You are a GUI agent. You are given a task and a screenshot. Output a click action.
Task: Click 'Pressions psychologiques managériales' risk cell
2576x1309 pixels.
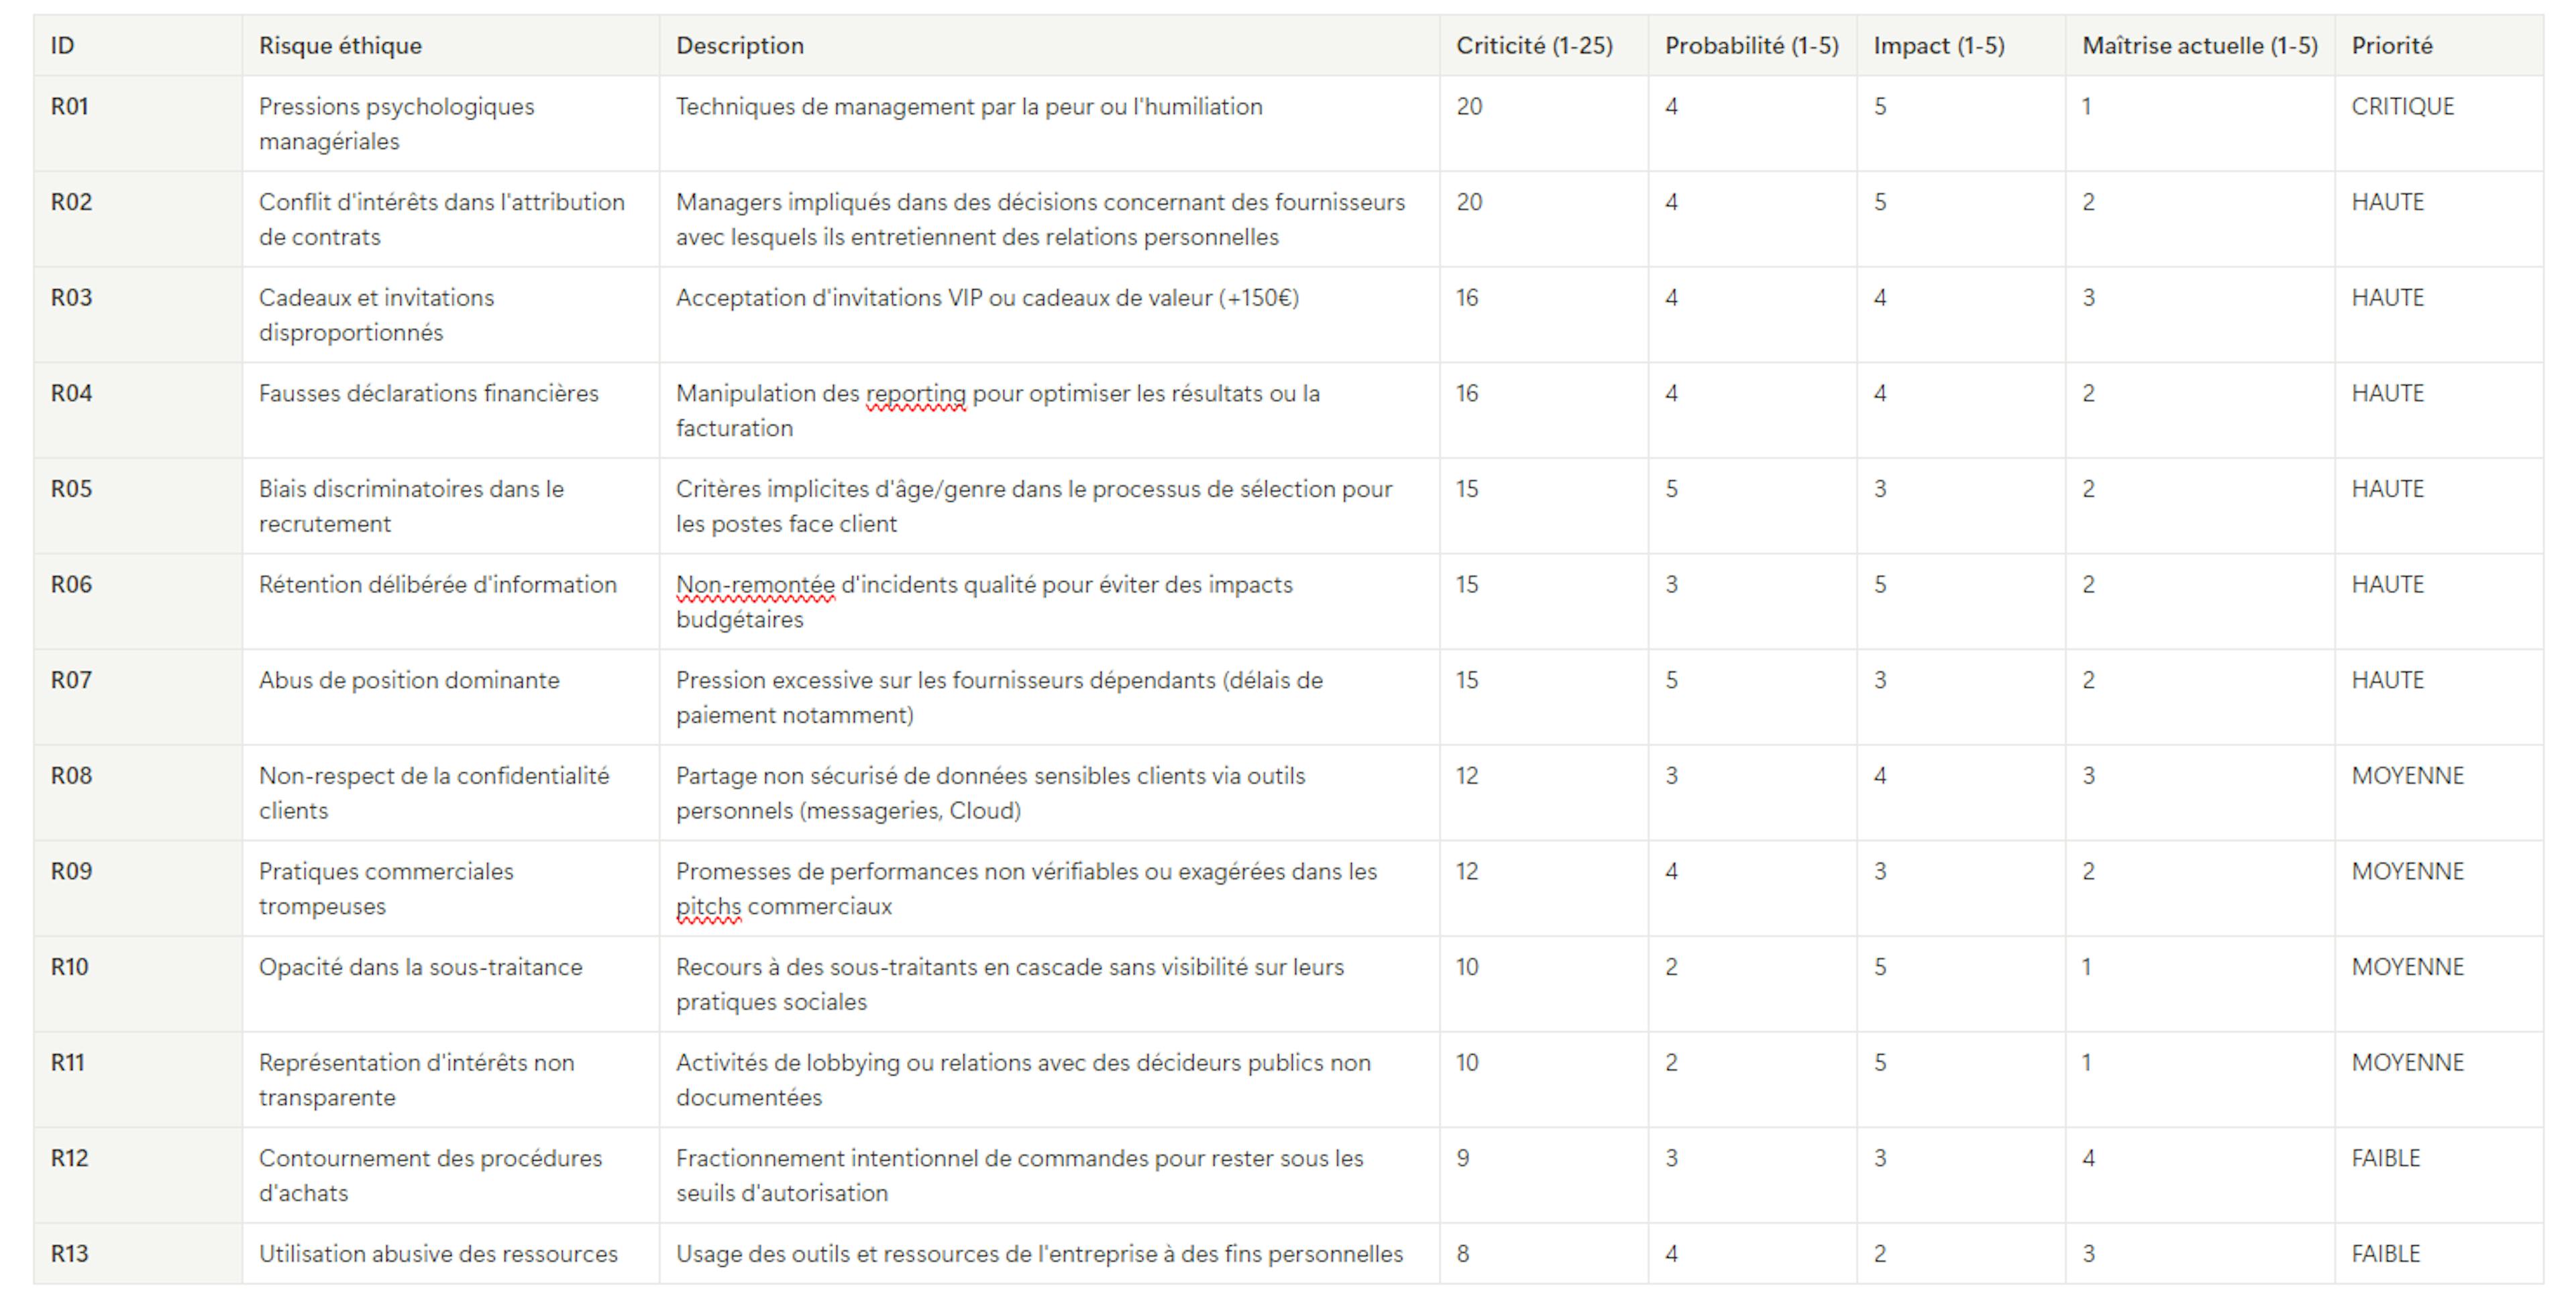[x=450, y=123]
